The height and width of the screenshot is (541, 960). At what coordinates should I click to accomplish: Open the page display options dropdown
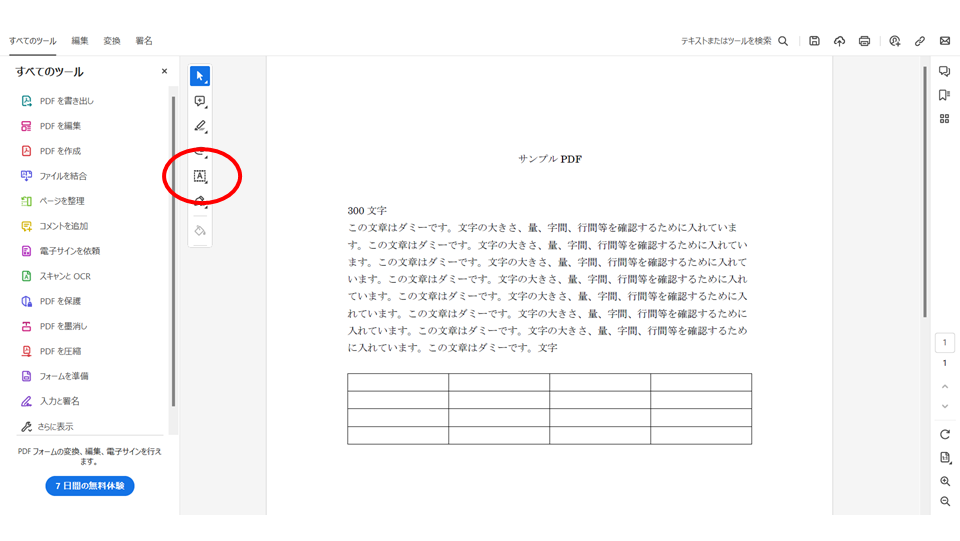click(x=945, y=458)
